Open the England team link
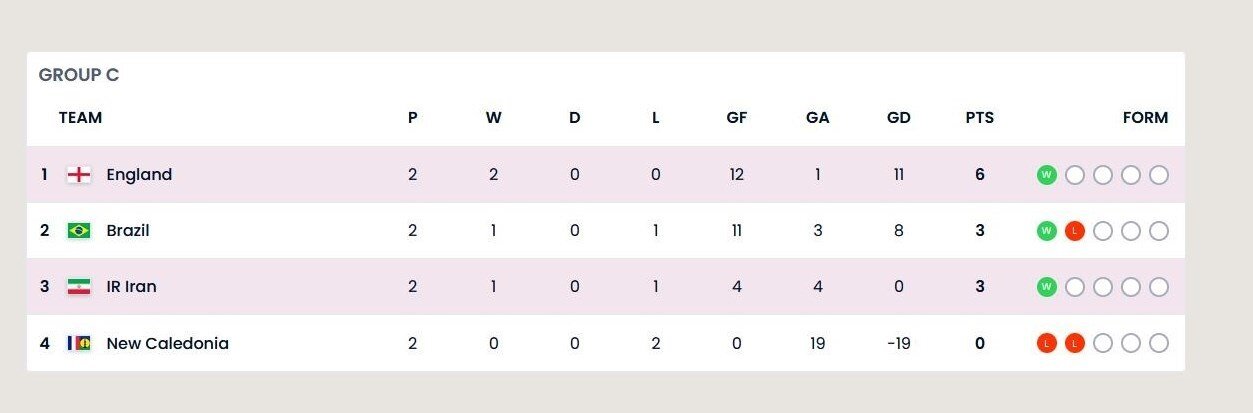The image size is (1253, 413). point(139,175)
